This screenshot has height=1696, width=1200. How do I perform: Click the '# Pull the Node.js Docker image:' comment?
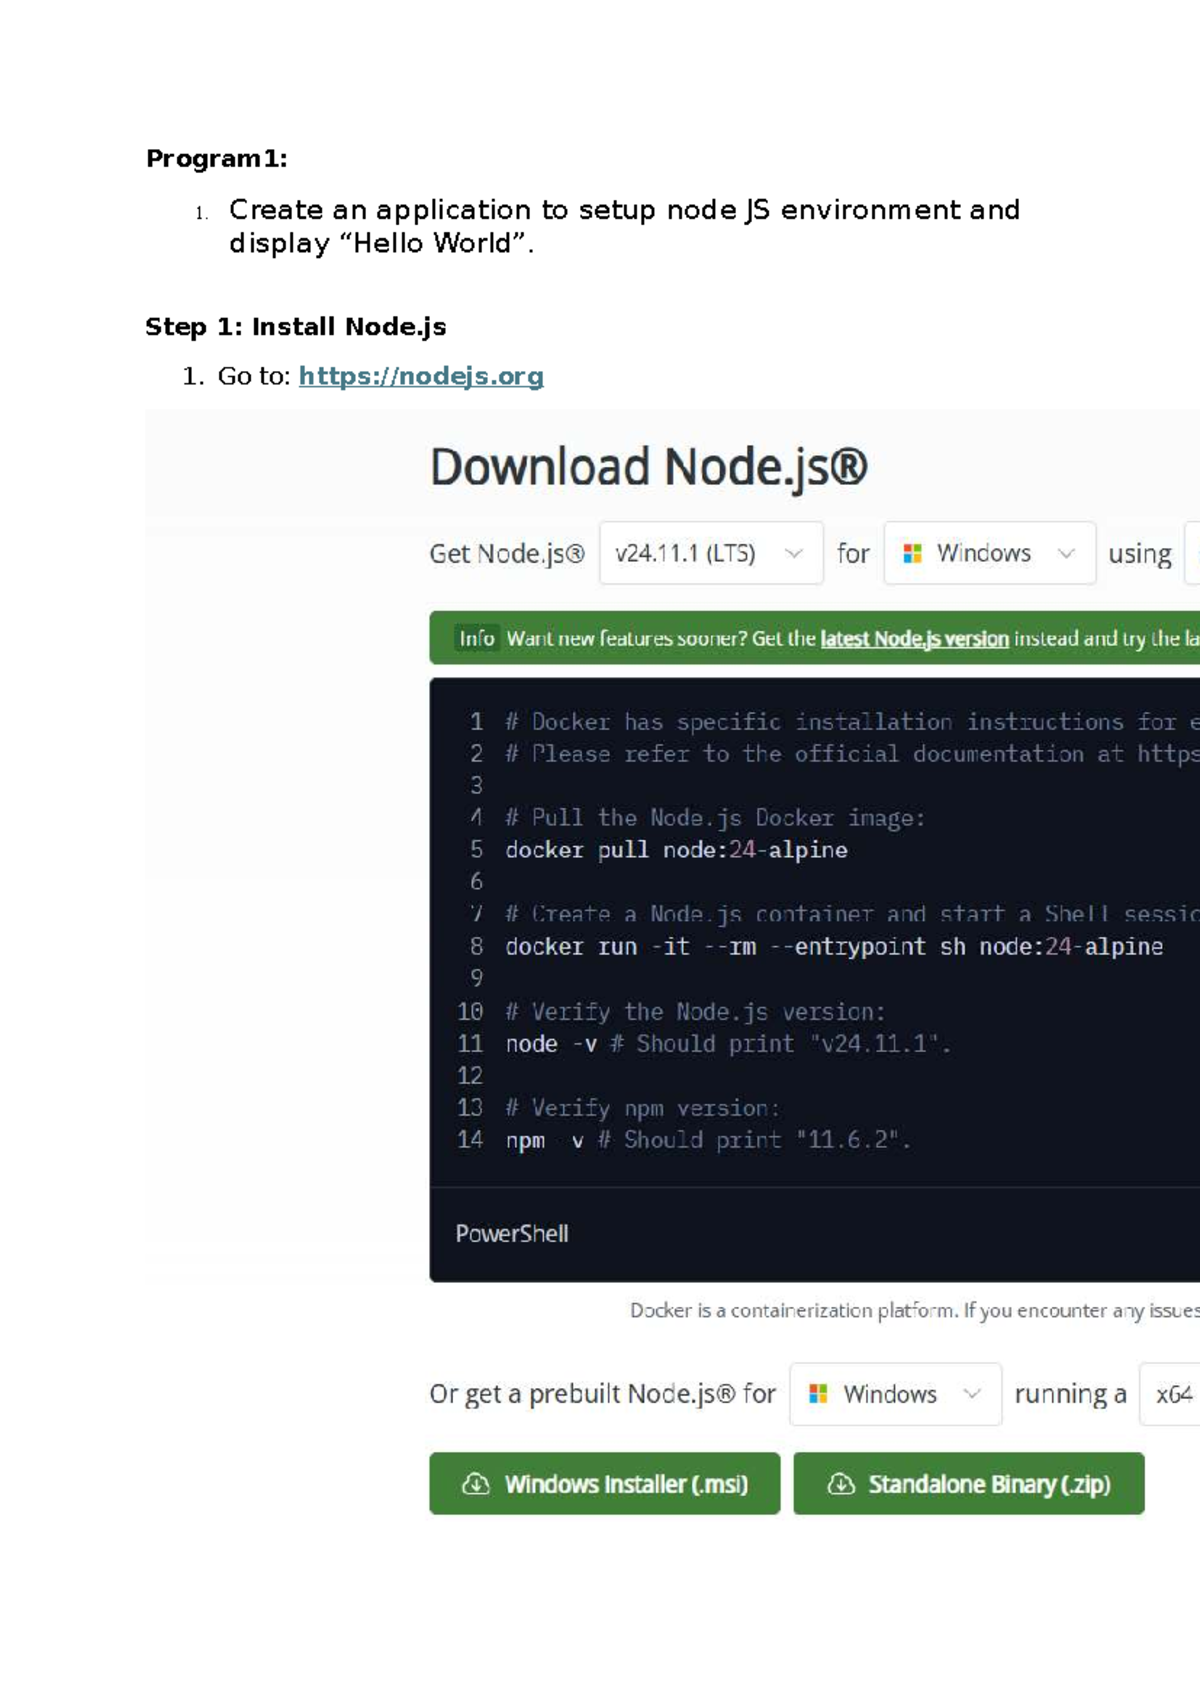point(715,818)
